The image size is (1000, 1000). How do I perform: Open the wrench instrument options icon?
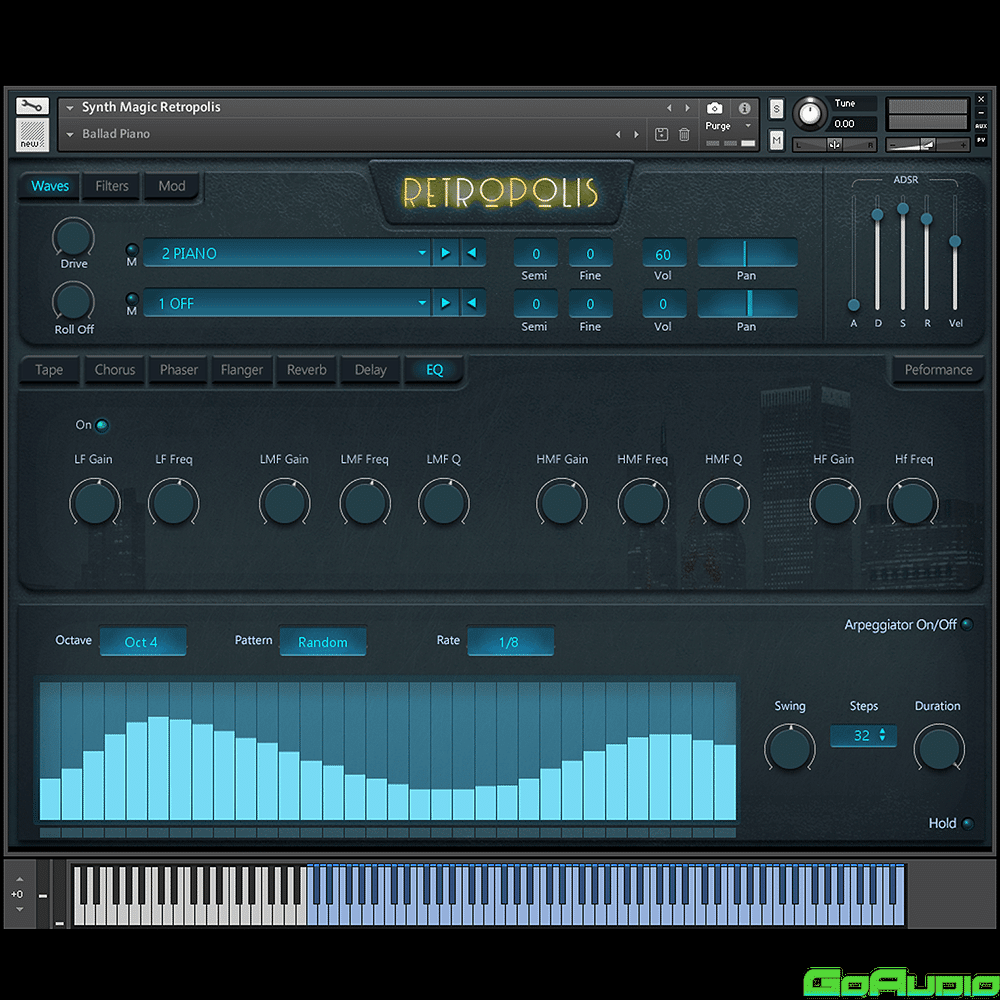[32, 106]
